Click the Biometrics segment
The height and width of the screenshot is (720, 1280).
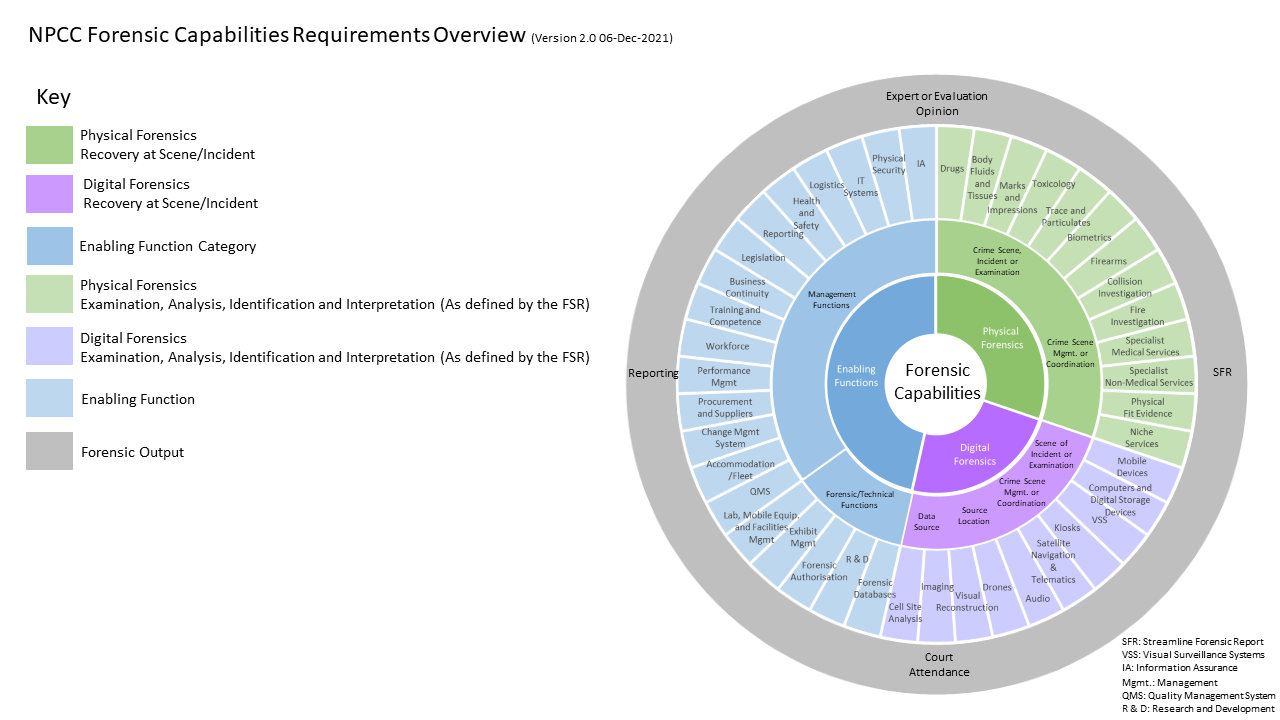pos(1089,238)
